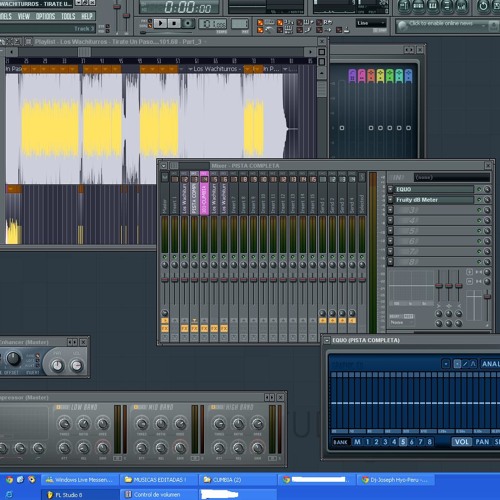Toggle Master track FX button
This screenshot has height=500, width=500.
coord(165,329)
